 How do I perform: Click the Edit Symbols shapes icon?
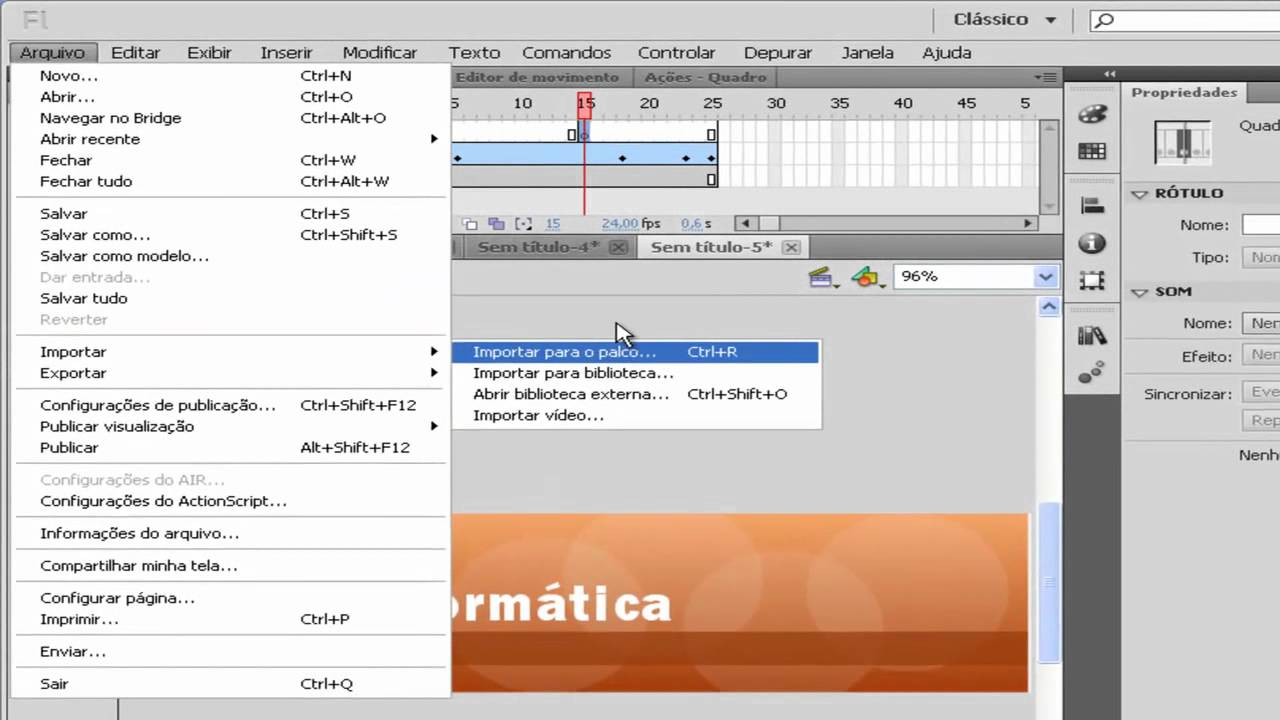coord(867,277)
